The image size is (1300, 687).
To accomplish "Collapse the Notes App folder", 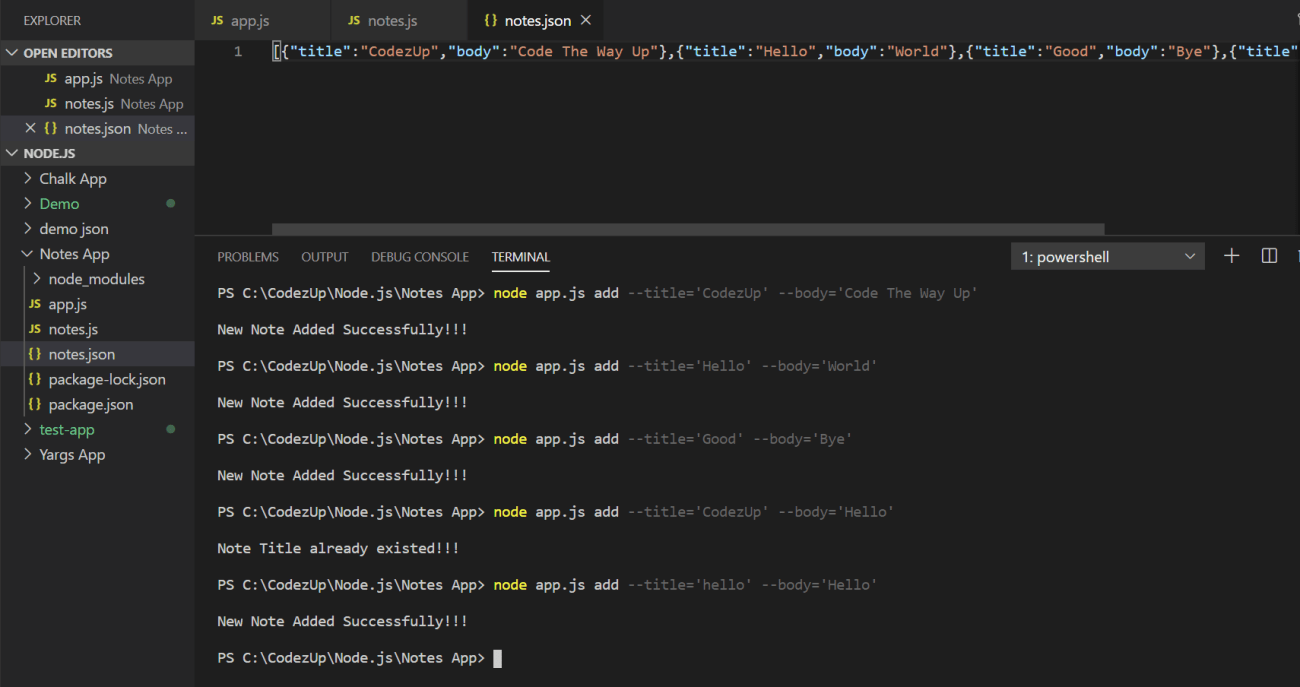I will coord(27,253).
